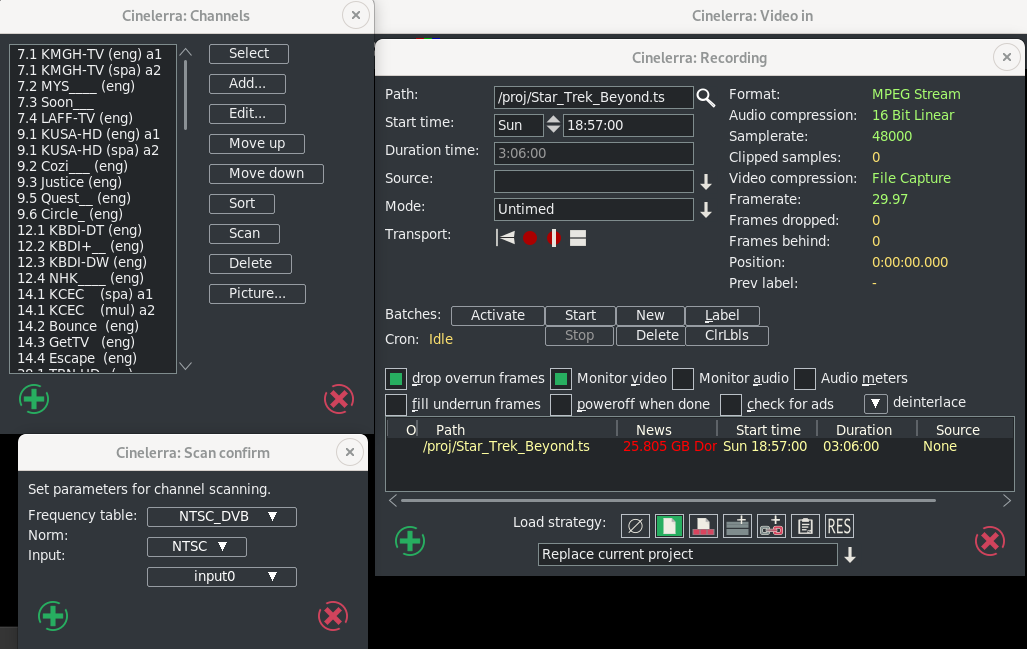This screenshot has width=1027, height=649.
Task: Select 'Replace current project' load strategy icon
Action: click(x=668, y=526)
